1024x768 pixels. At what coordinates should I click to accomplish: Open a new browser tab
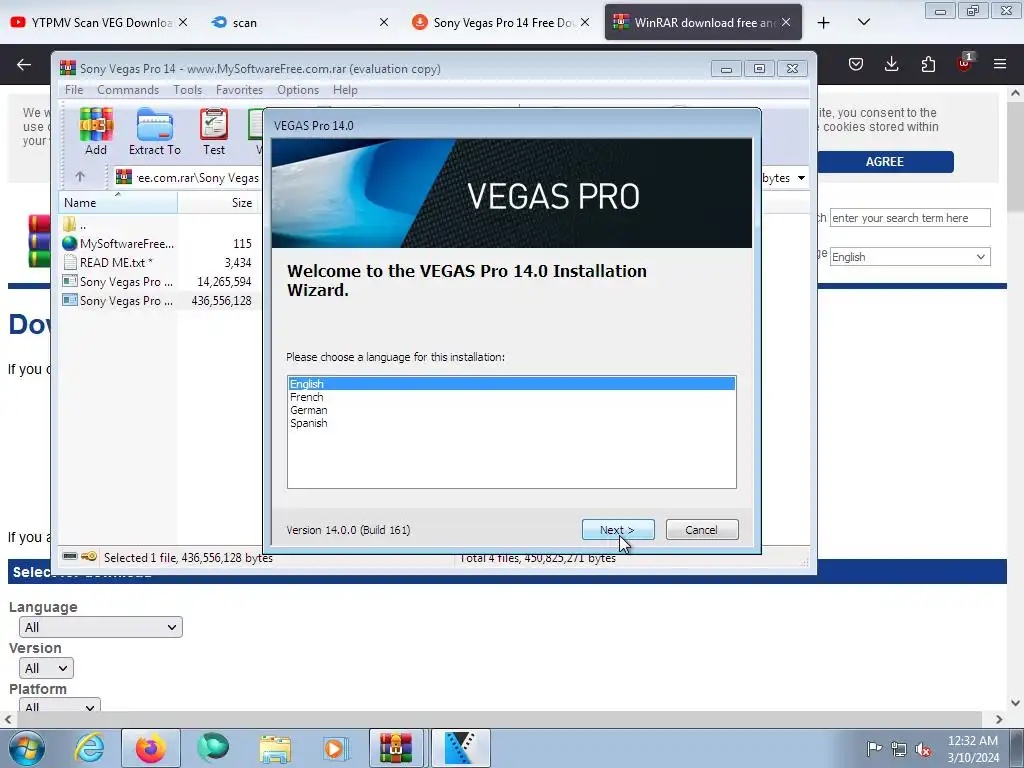tap(824, 23)
